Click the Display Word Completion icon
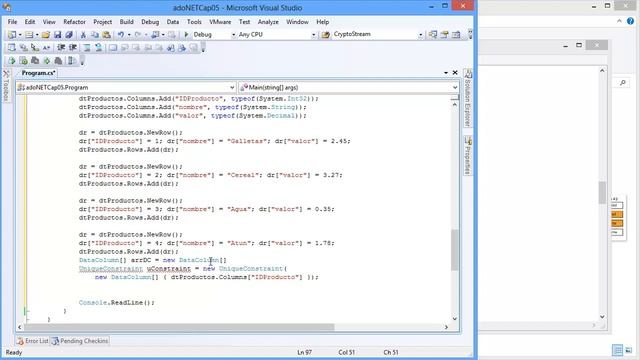This screenshot has height=360, width=640. pos(46,48)
